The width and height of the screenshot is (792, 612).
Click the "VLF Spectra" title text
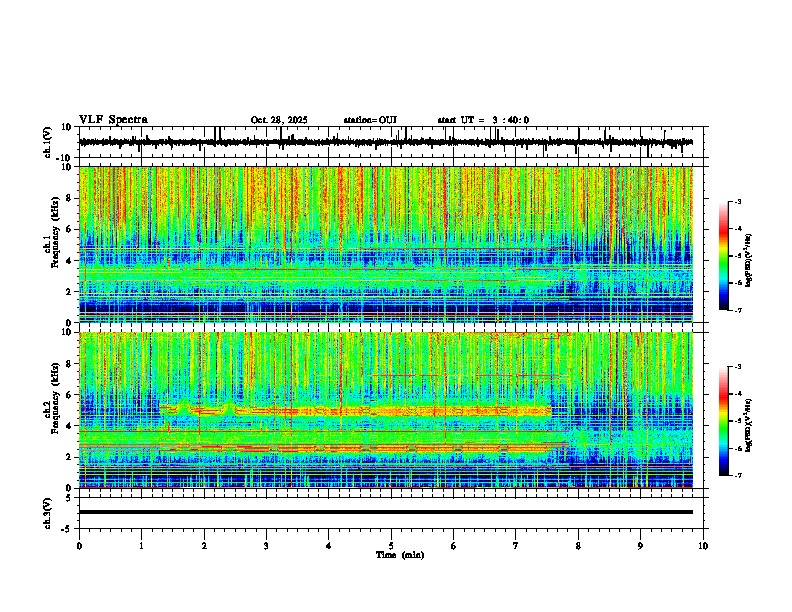[x=113, y=120]
